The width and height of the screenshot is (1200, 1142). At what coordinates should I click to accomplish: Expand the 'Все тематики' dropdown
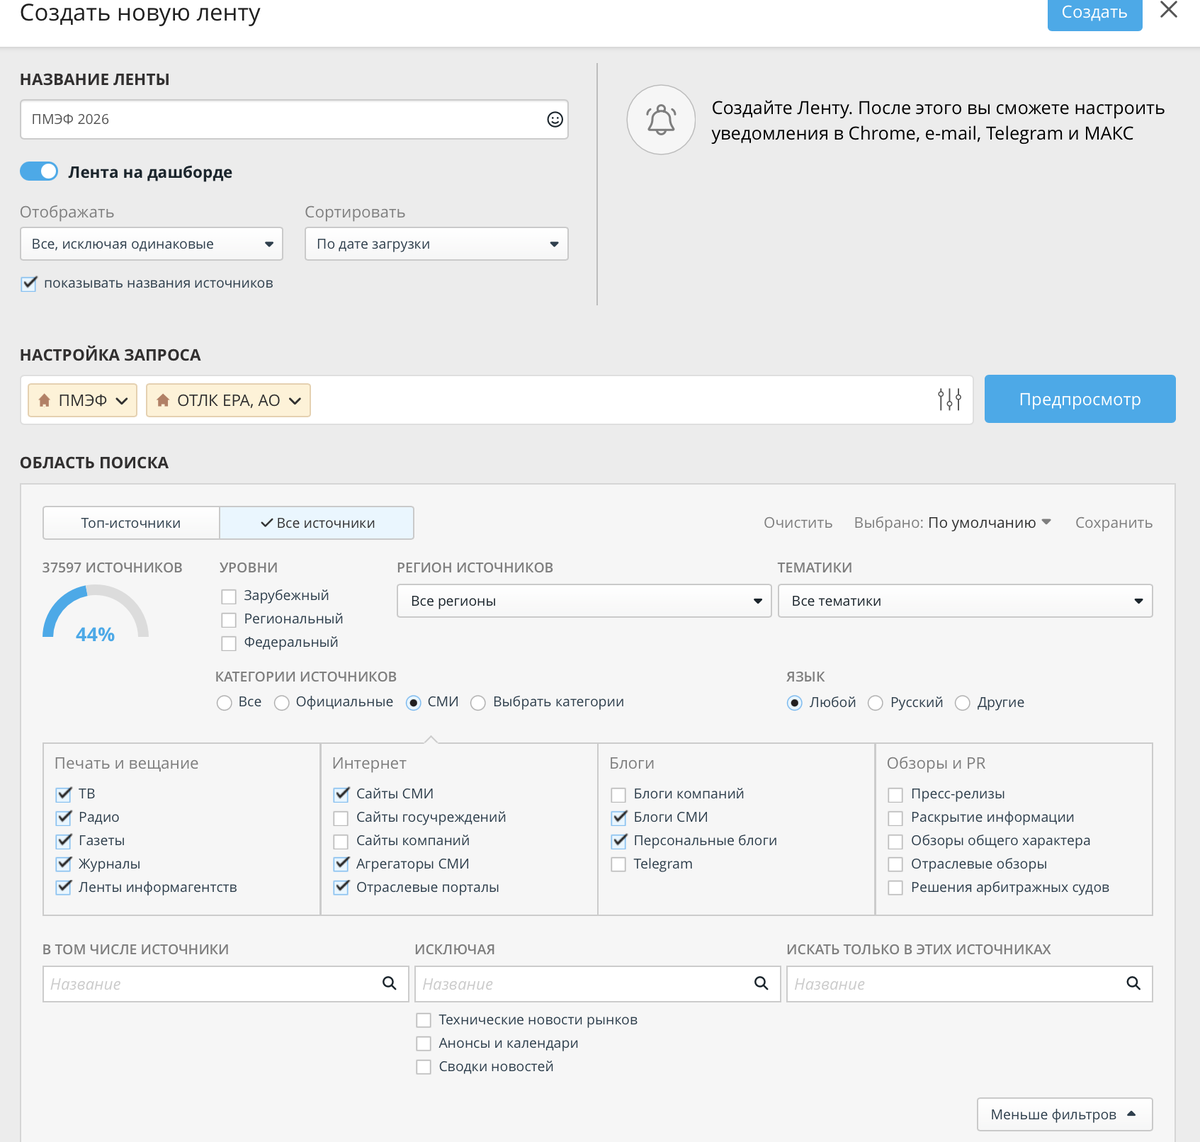click(x=965, y=601)
